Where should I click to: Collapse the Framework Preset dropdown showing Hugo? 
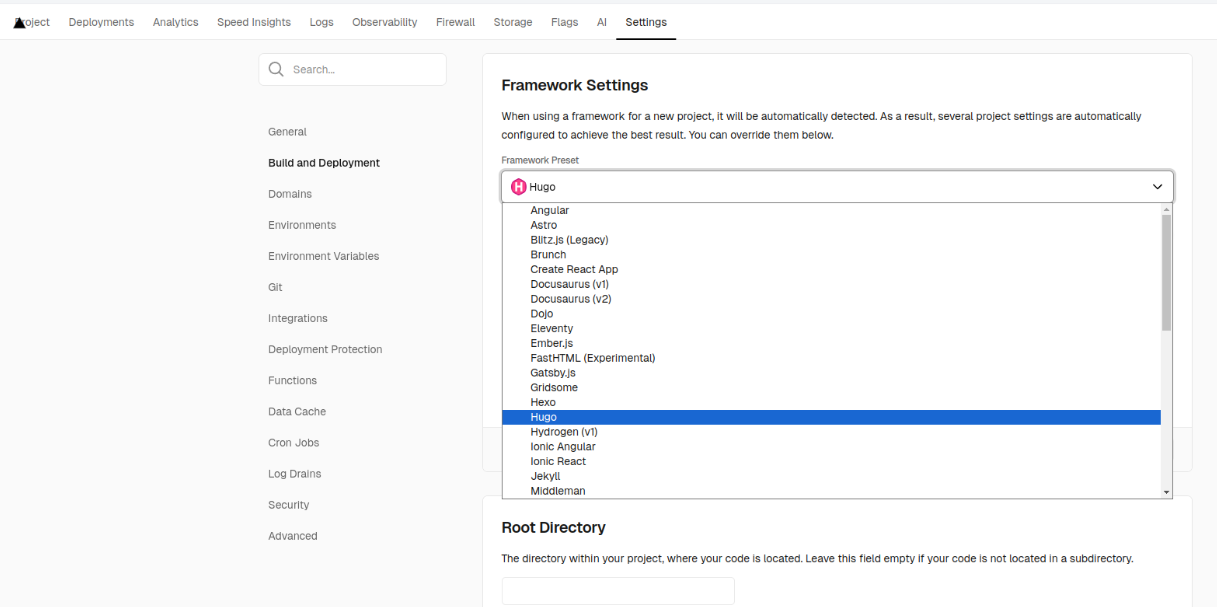click(837, 187)
